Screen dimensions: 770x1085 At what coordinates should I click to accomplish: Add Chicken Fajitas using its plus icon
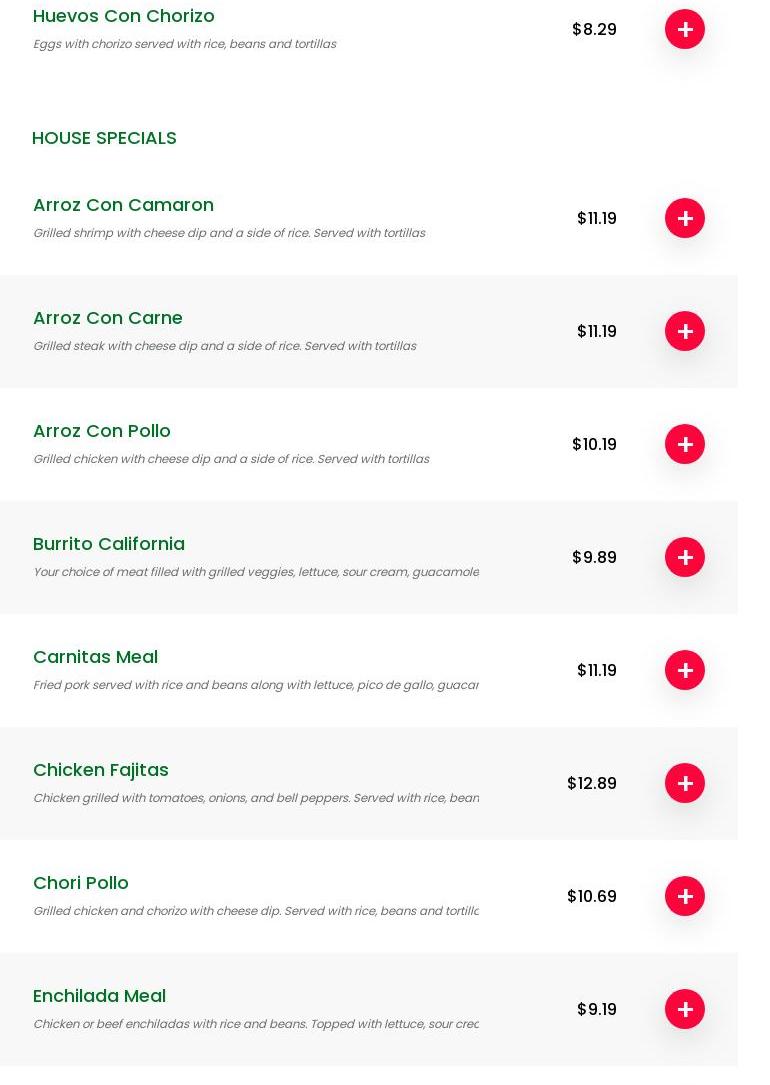(684, 783)
